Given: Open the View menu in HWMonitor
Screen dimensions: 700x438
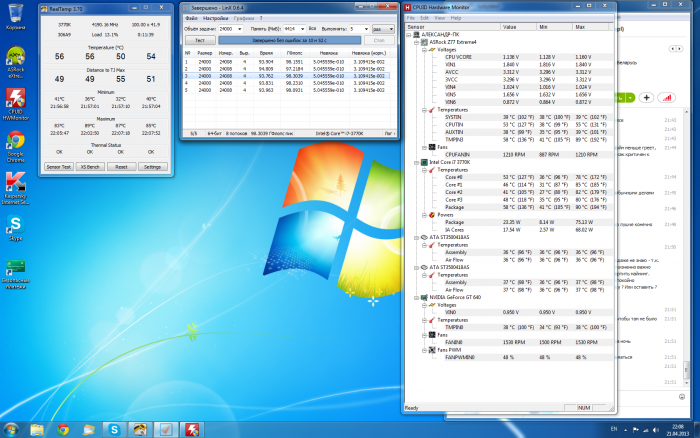Looking at the screenshot, I should 439,18.
